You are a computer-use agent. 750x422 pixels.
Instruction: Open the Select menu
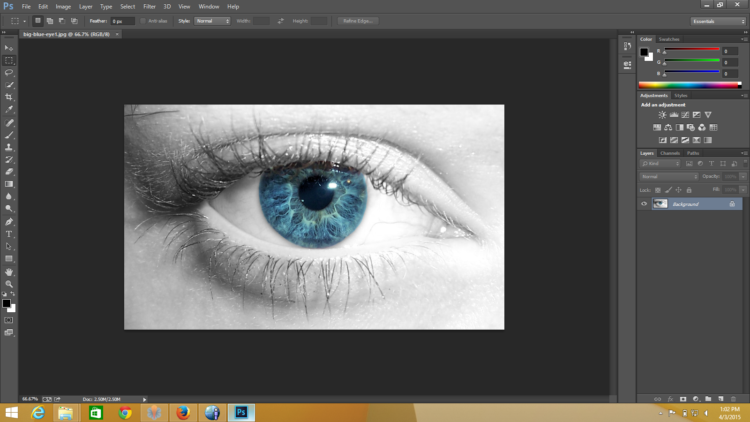click(x=127, y=7)
